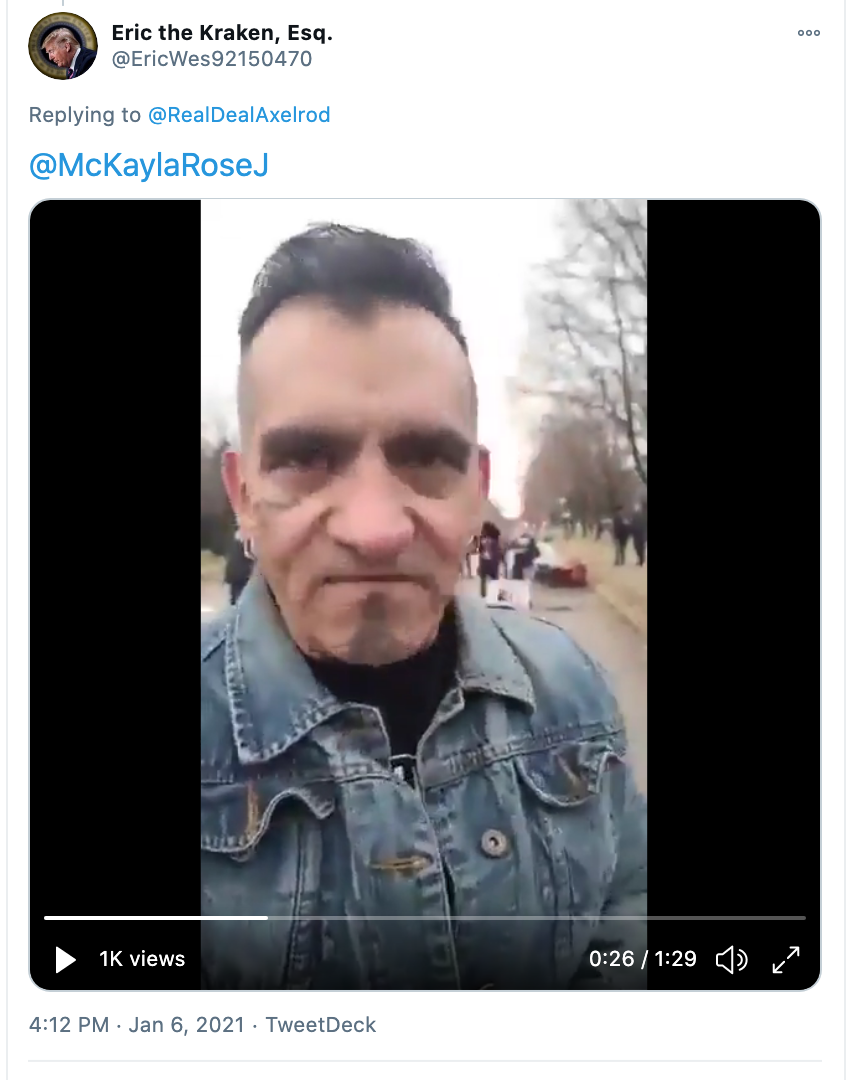Open the @McKaylaRoseJ mention

(149, 165)
